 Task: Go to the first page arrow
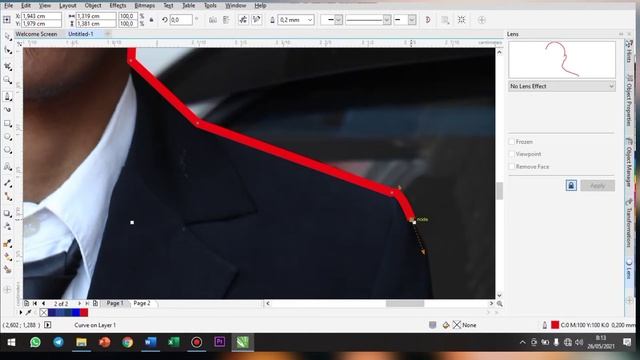(x=35, y=303)
